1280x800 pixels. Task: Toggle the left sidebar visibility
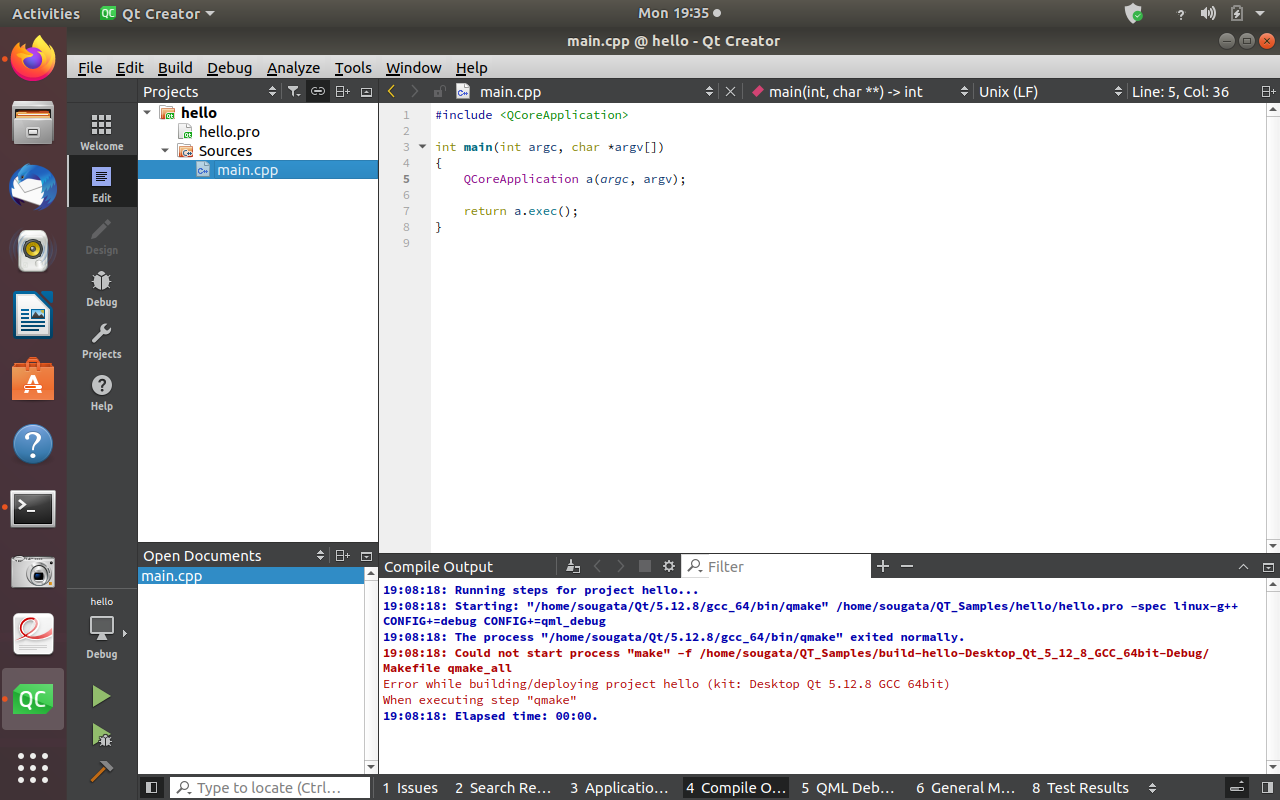pyautogui.click(x=151, y=788)
